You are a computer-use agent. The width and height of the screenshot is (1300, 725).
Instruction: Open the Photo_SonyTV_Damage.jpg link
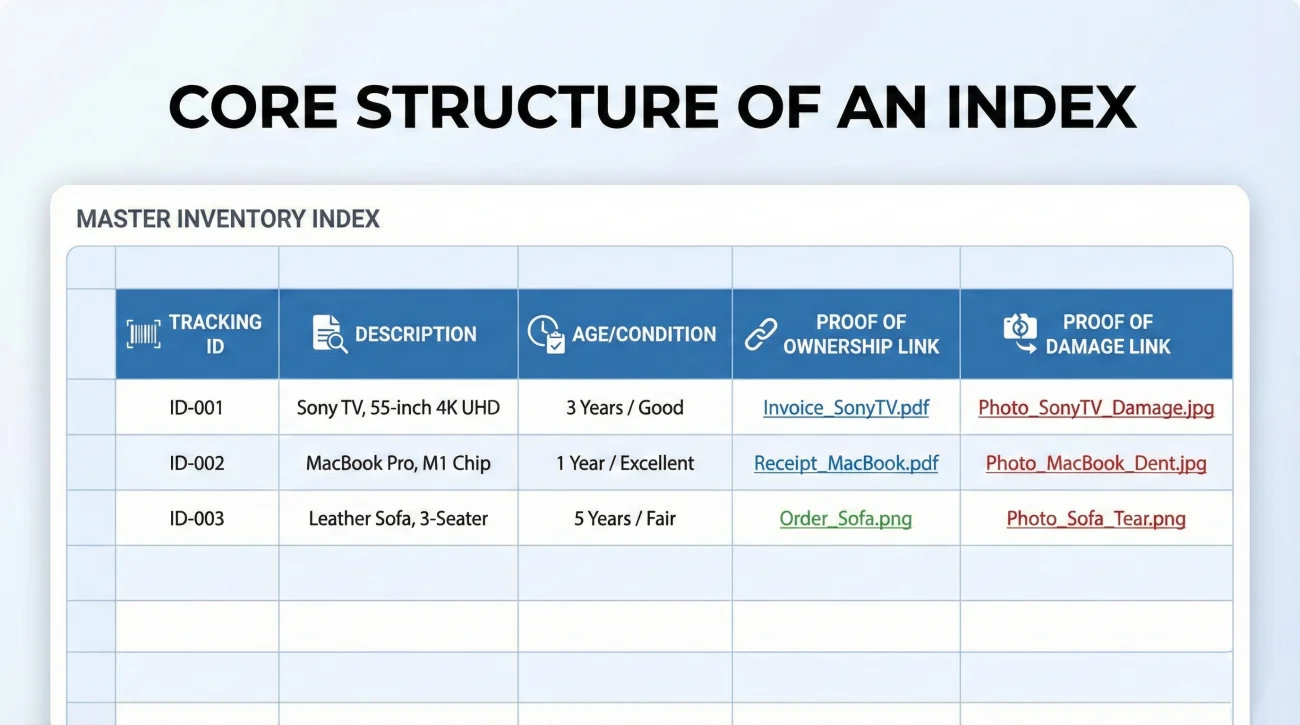pyautogui.click(x=1096, y=407)
